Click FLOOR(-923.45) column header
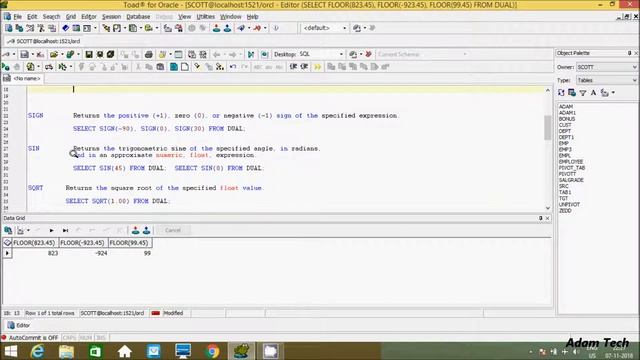640x360 pixels. point(83,243)
